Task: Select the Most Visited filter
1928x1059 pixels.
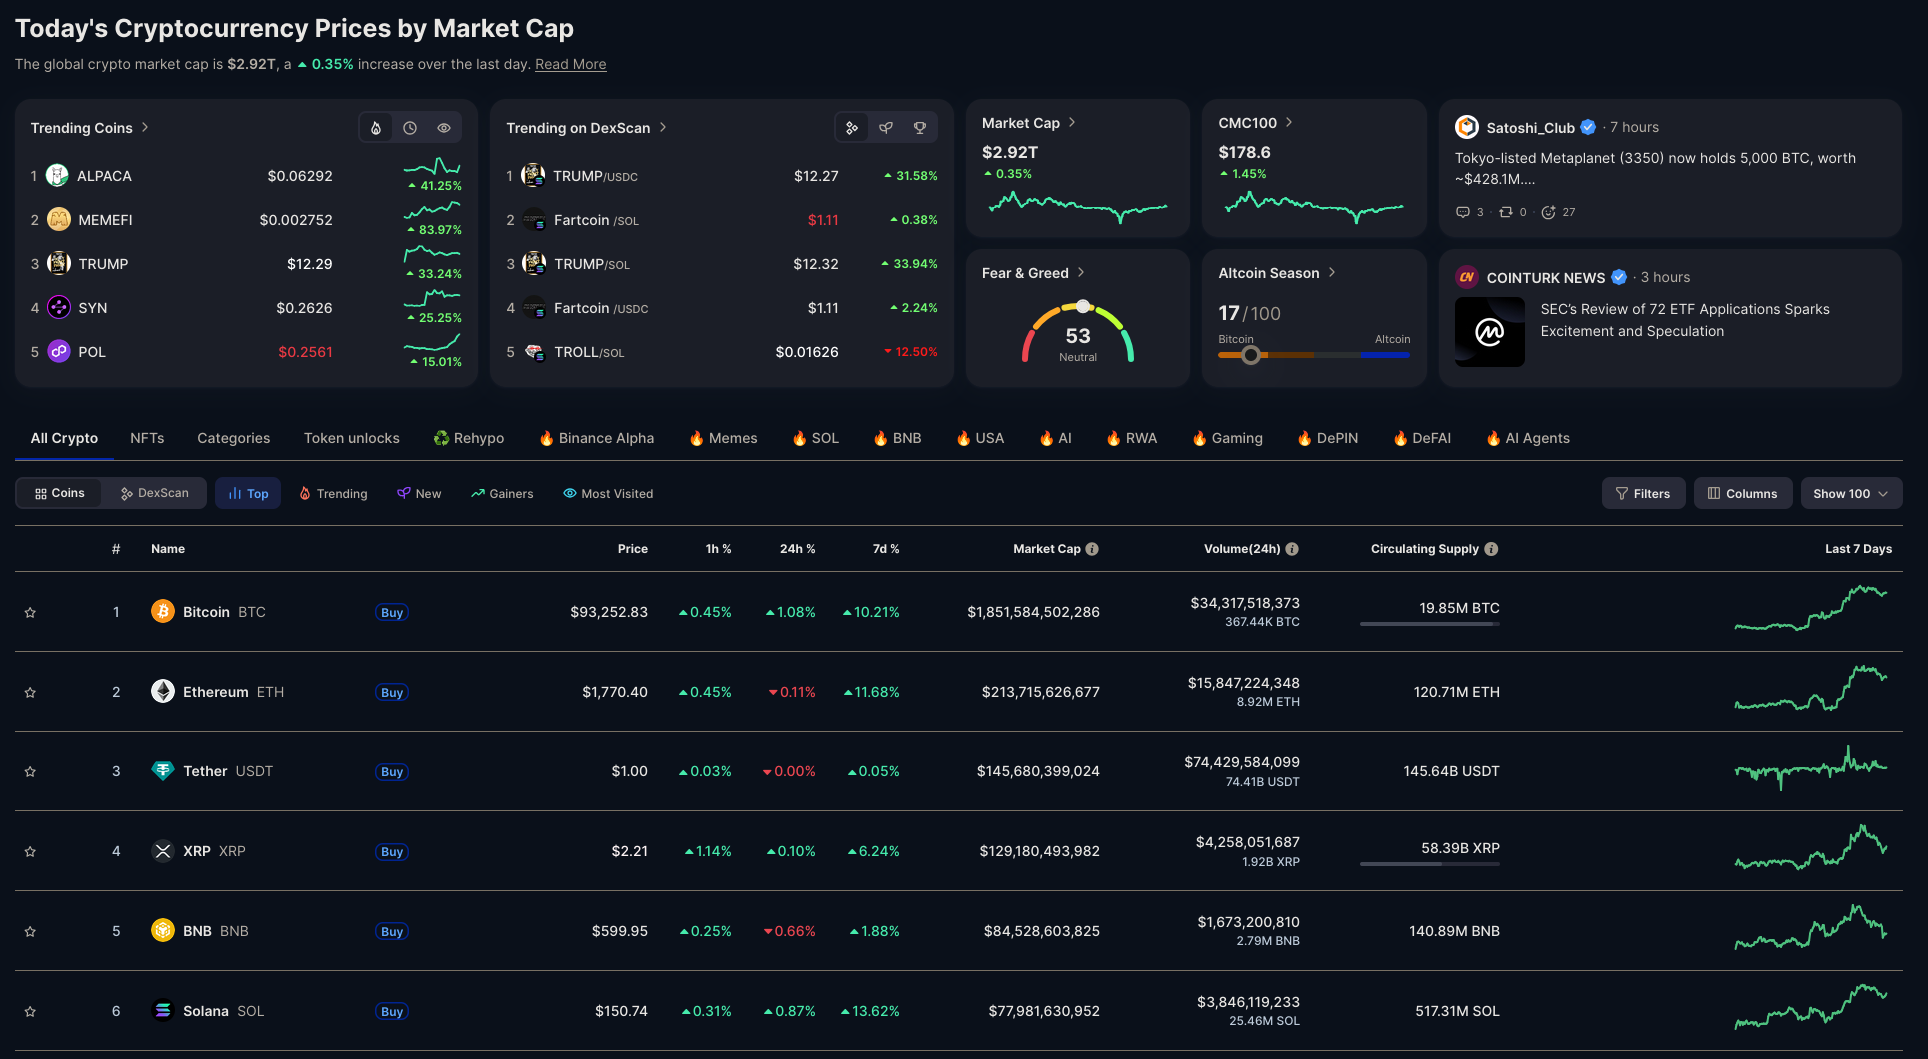Action: [608, 493]
